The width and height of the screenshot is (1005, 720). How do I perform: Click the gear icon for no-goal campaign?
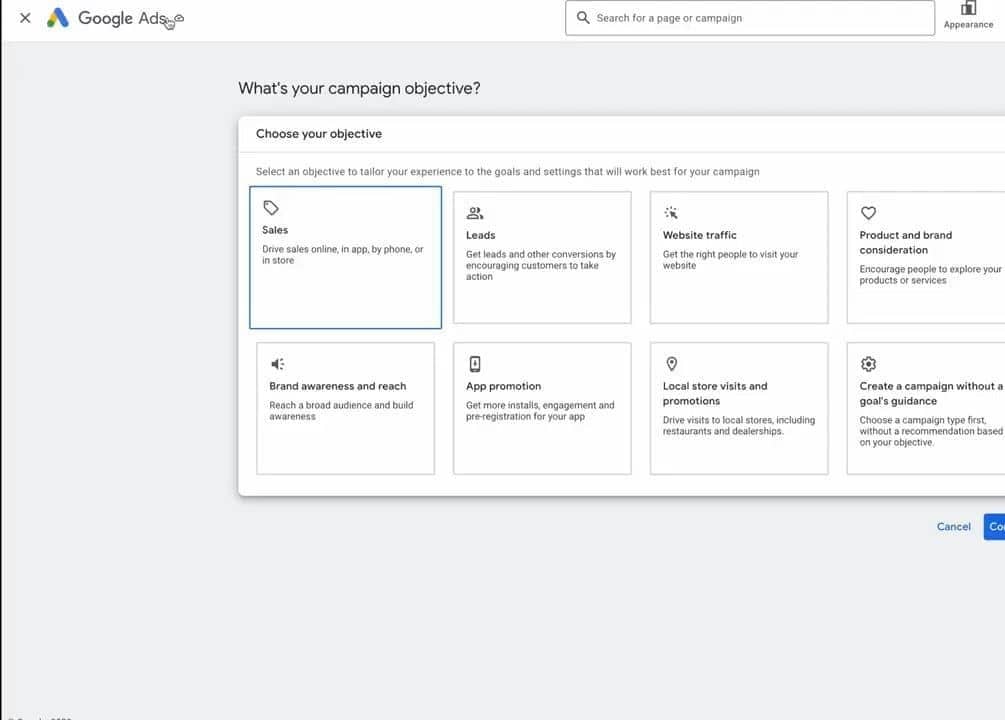tap(868, 364)
